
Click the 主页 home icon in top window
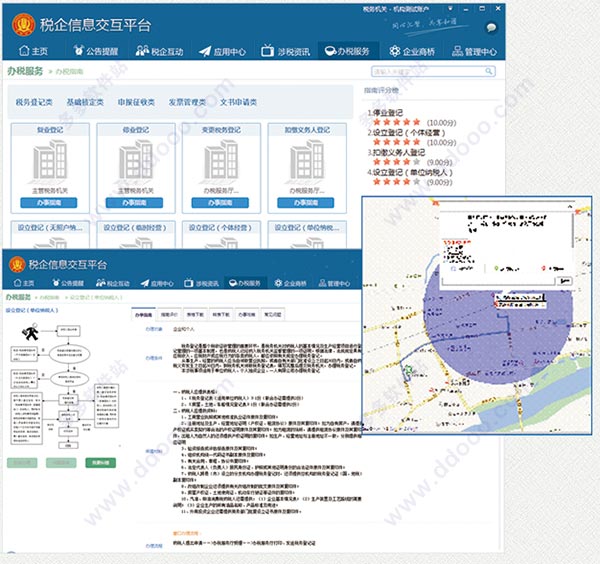point(24,50)
